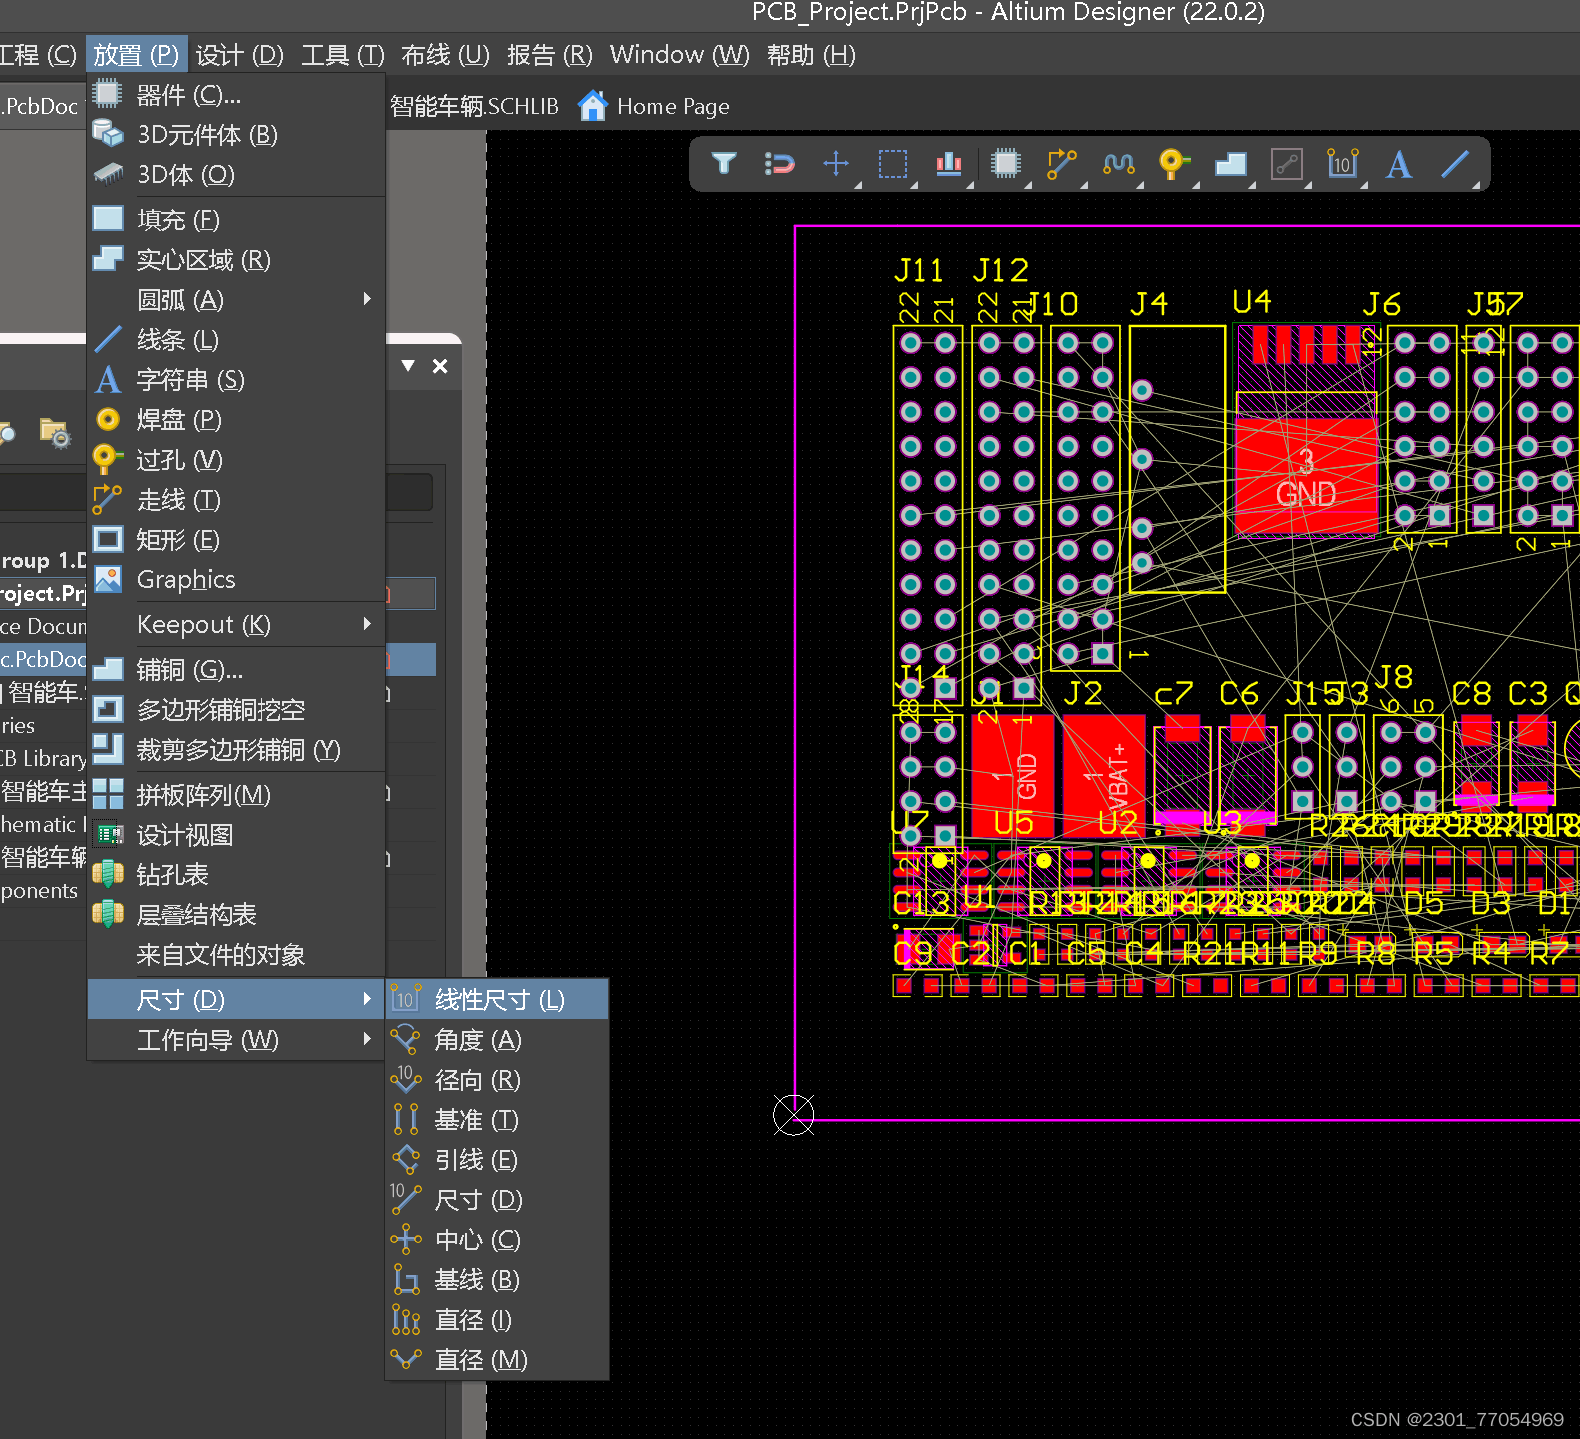
Task: Select 实心区域 (R) menu item
Action: pyautogui.click(x=236, y=260)
